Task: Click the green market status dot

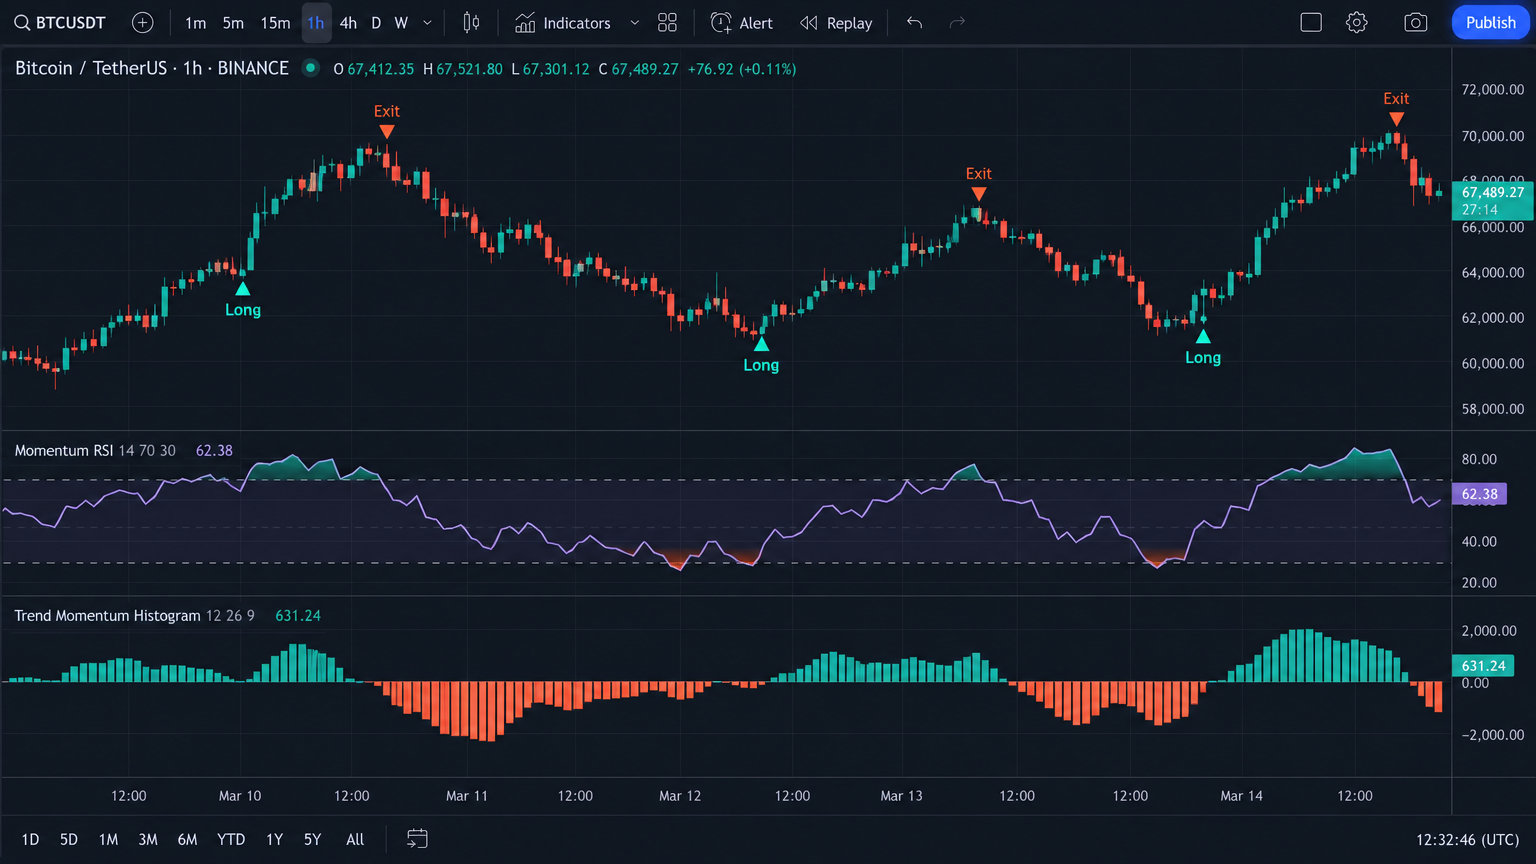Action: pyautogui.click(x=311, y=68)
